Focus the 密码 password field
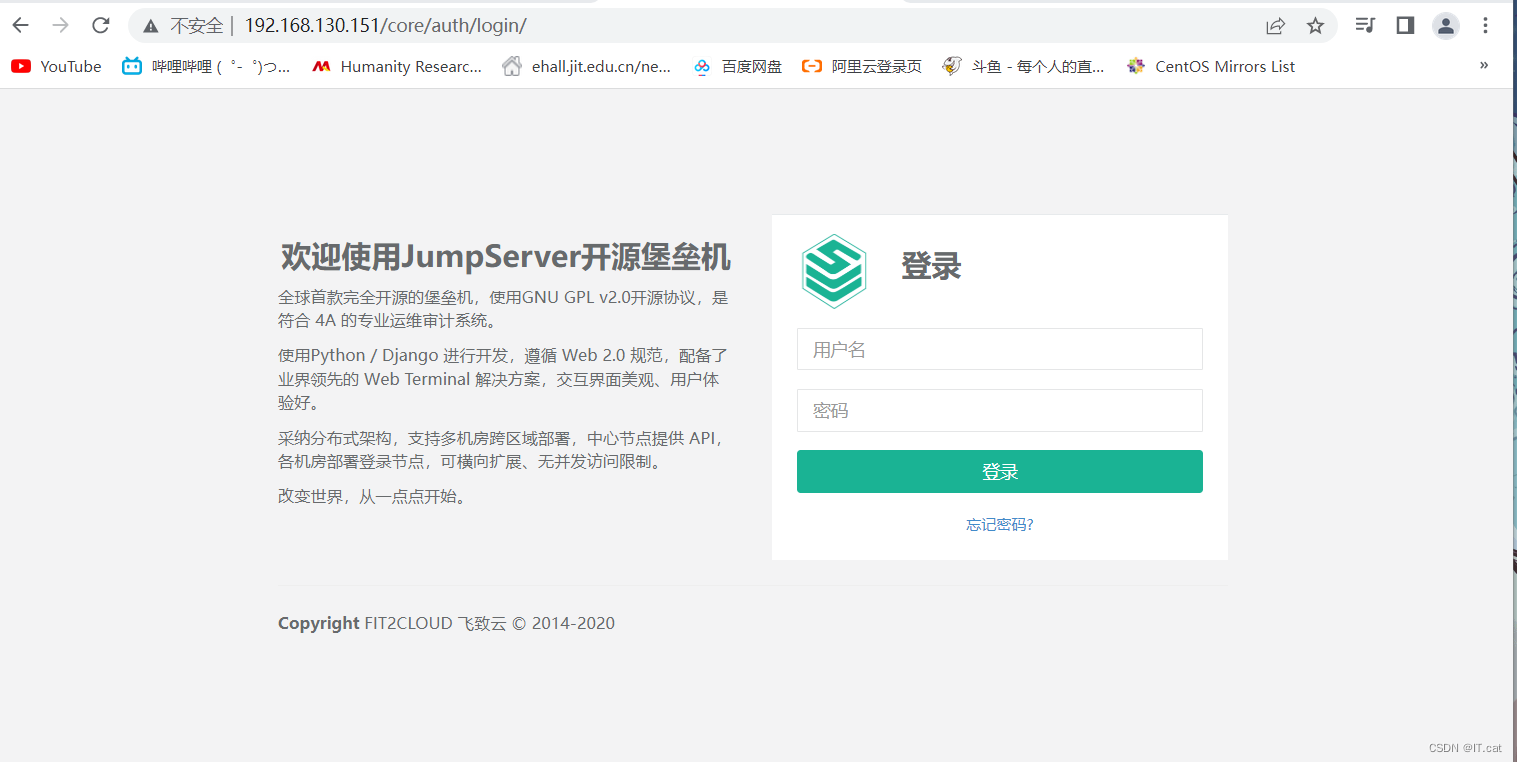 (x=1000, y=410)
